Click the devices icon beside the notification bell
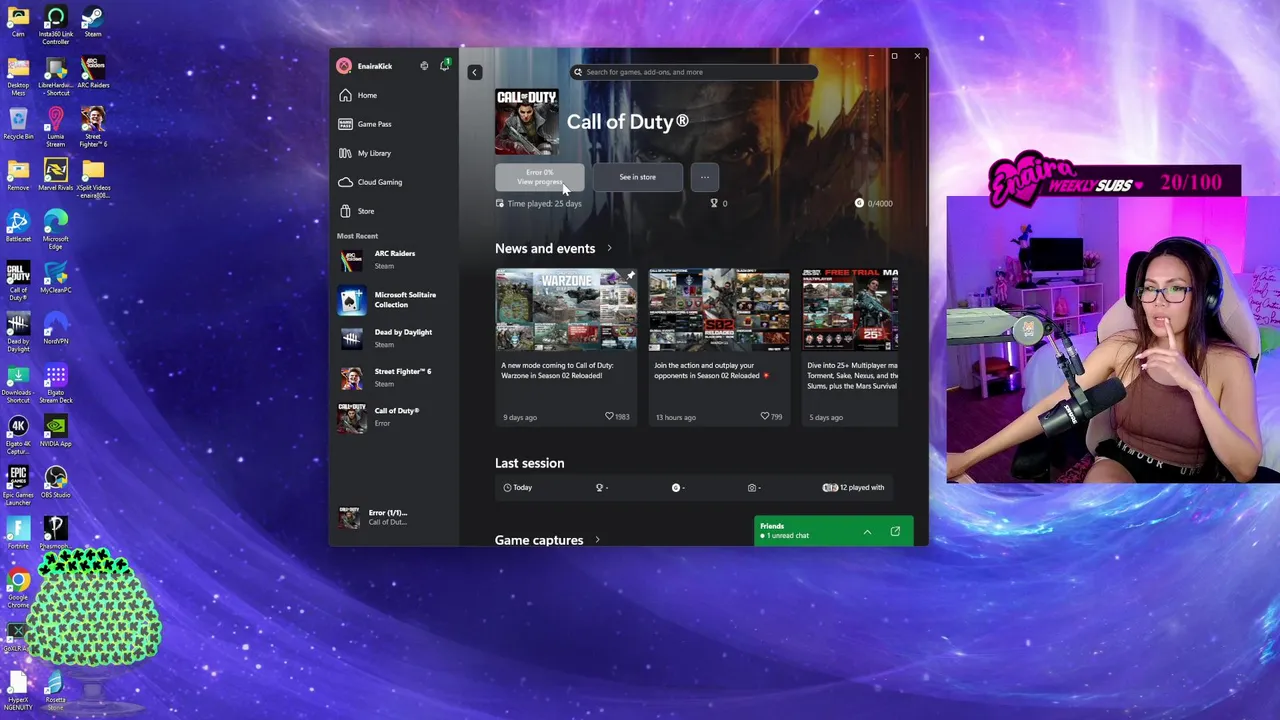 point(424,66)
